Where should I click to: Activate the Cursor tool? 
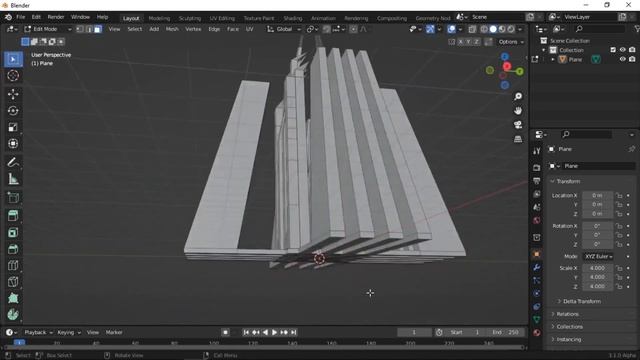pyautogui.click(x=13, y=76)
